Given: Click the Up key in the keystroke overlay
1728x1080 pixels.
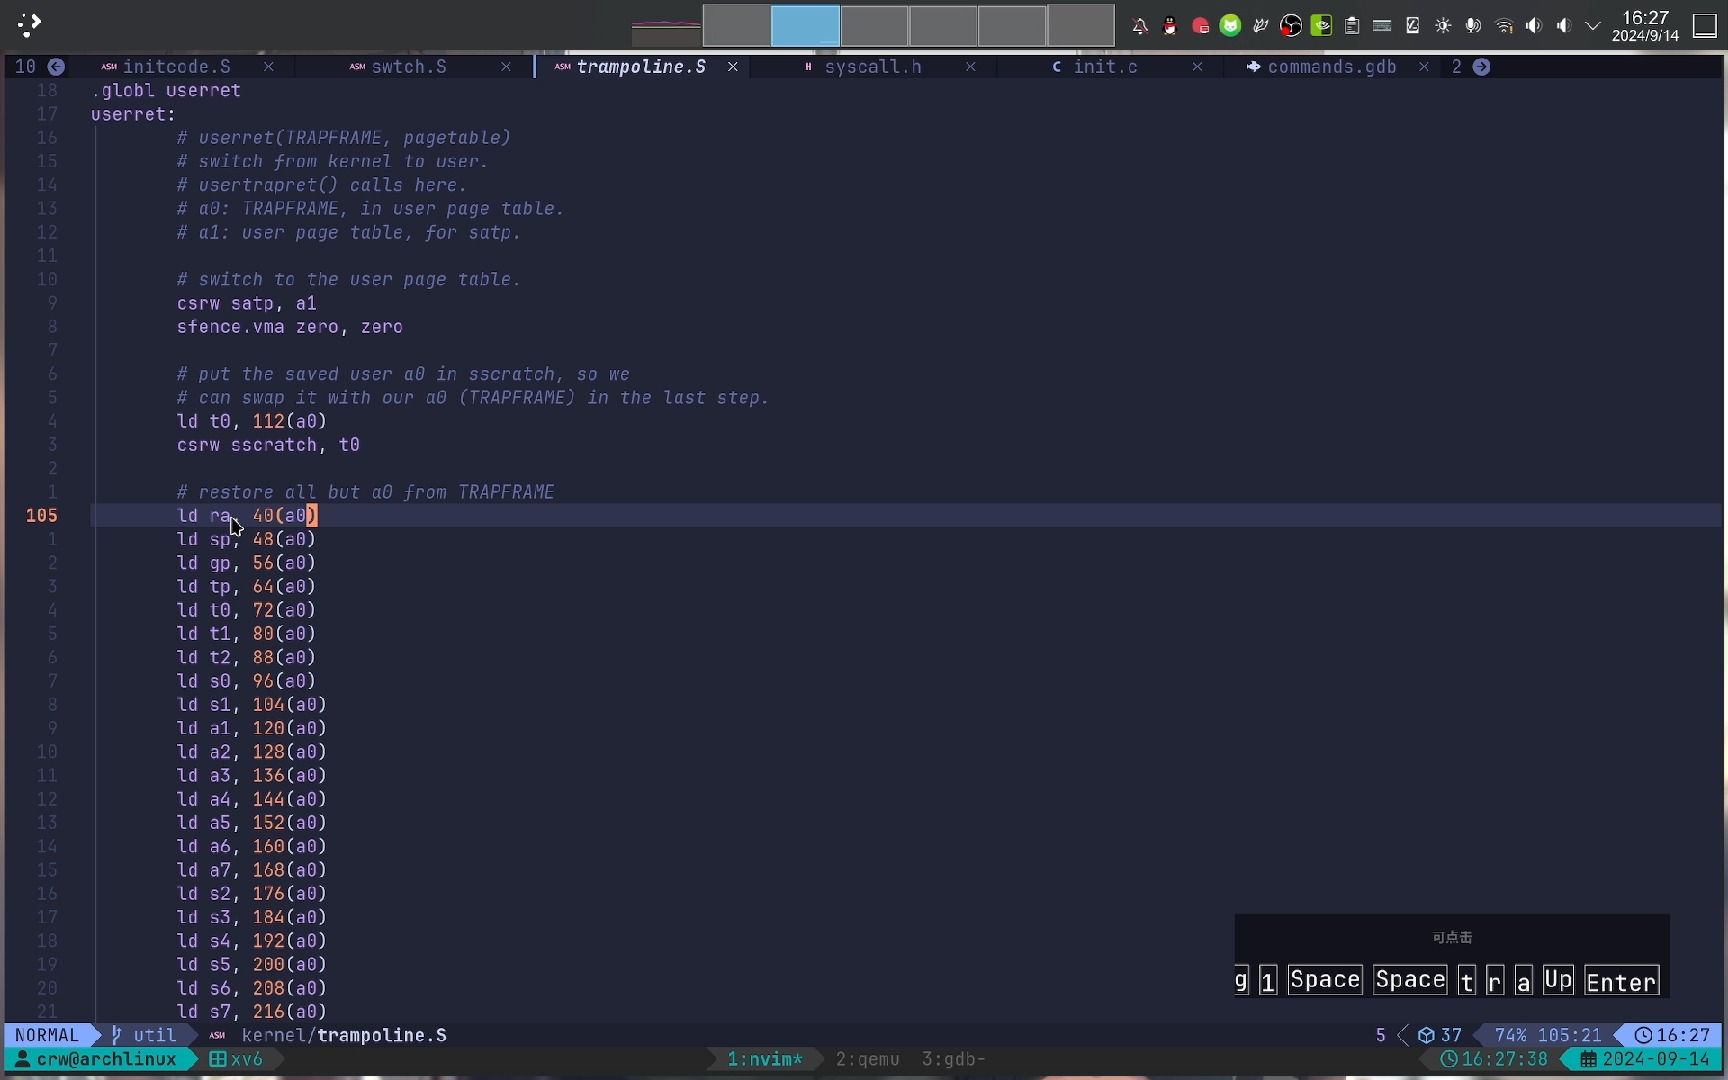Looking at the screenshot, I should coord(1558,981).
